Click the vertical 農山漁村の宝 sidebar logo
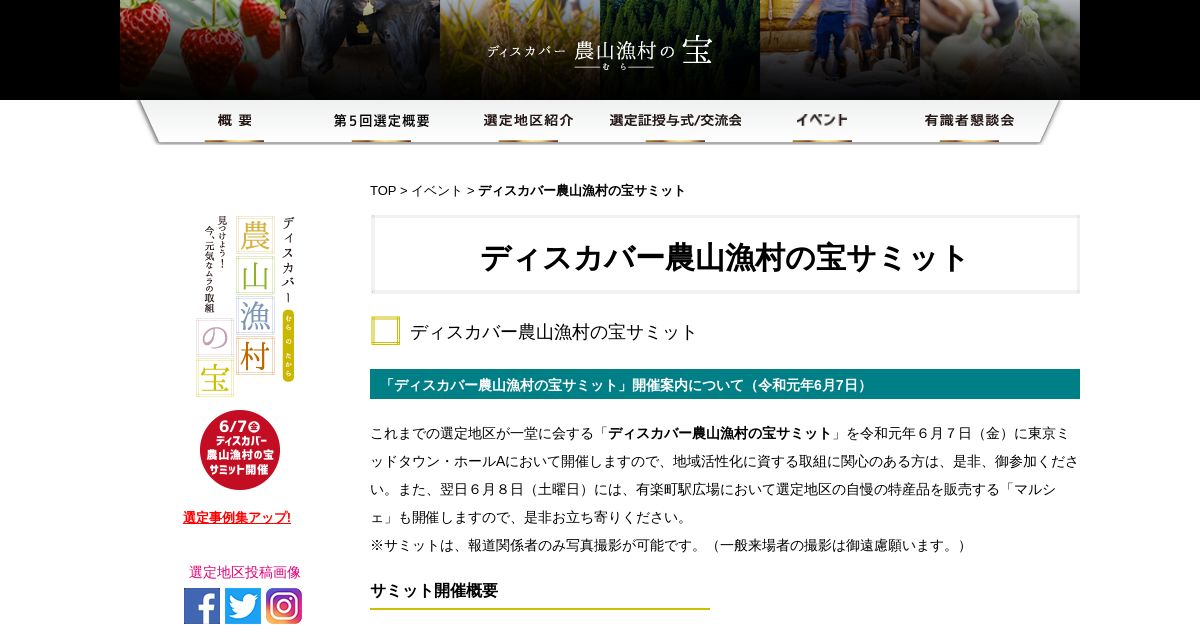The image size is (1200, 630). tap(245, 306)
